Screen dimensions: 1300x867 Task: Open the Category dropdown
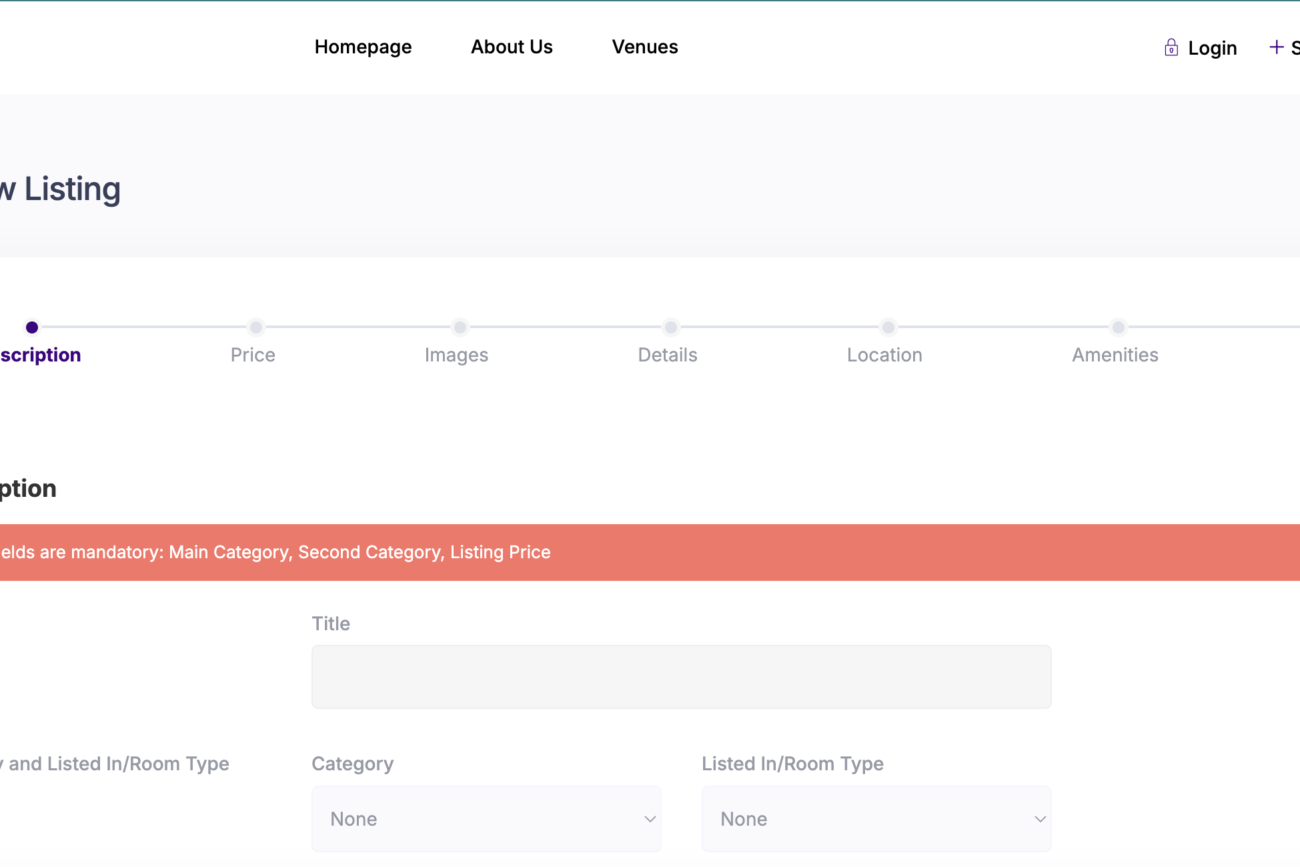(x=486, y=819)
